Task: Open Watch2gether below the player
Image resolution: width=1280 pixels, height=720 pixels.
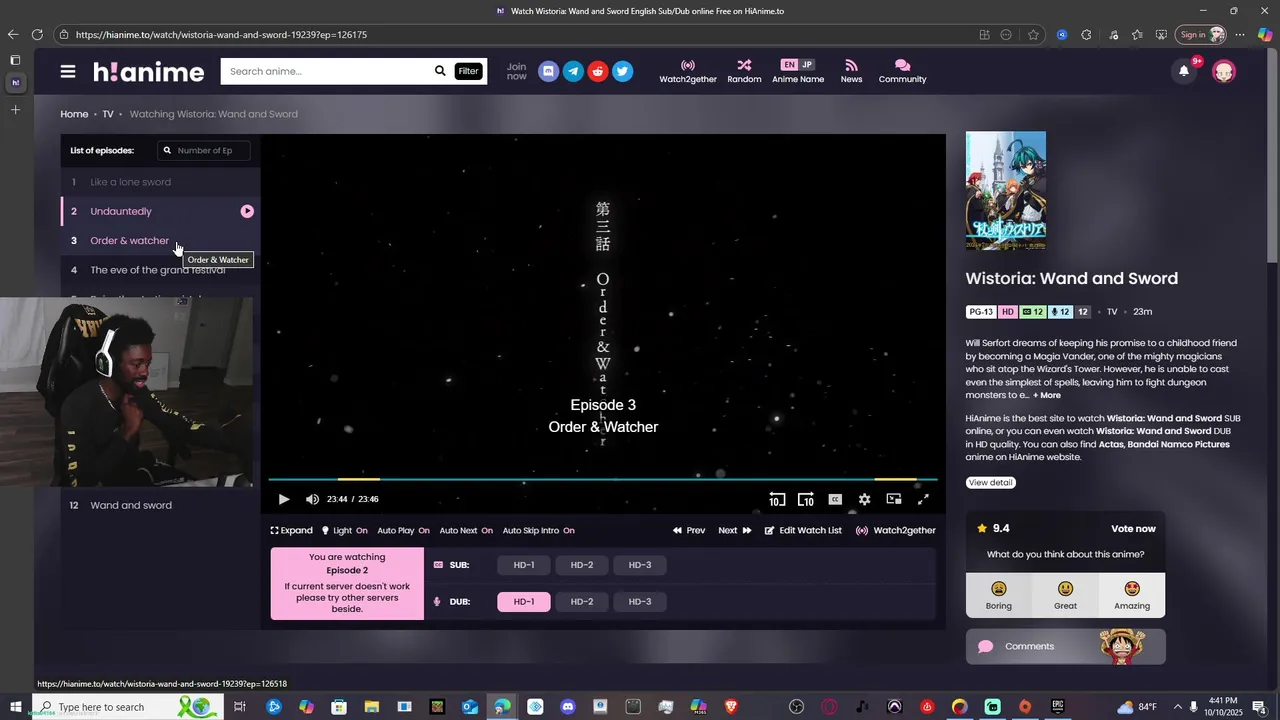Action: coord(896,530)
